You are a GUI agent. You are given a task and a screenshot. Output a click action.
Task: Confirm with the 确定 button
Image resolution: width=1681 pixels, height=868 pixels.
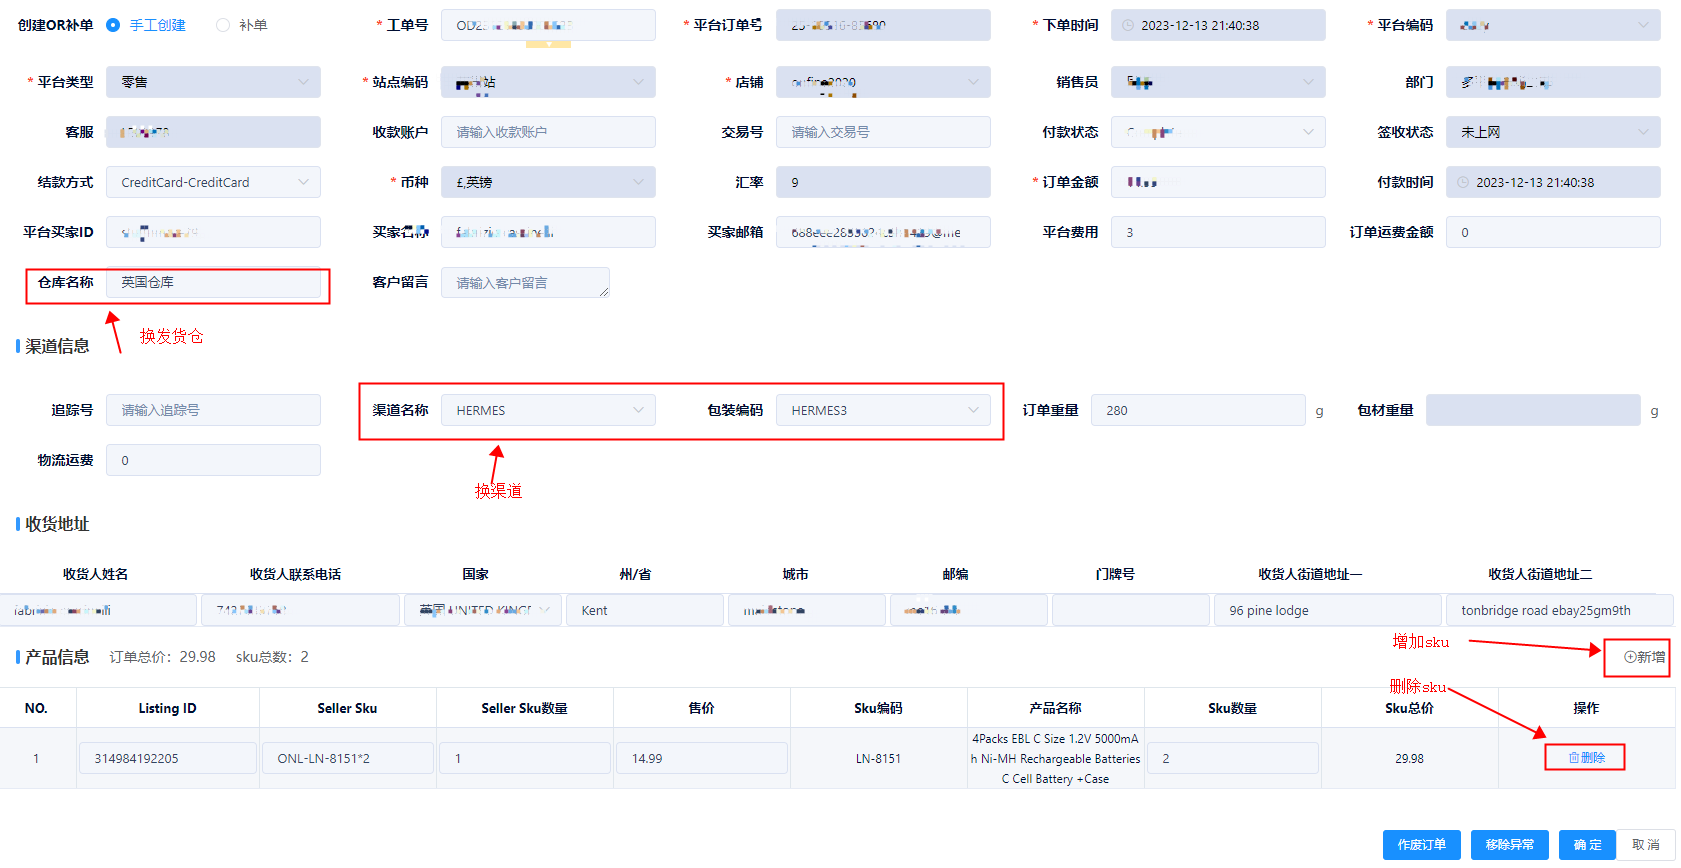click(x=1587, y=845)
